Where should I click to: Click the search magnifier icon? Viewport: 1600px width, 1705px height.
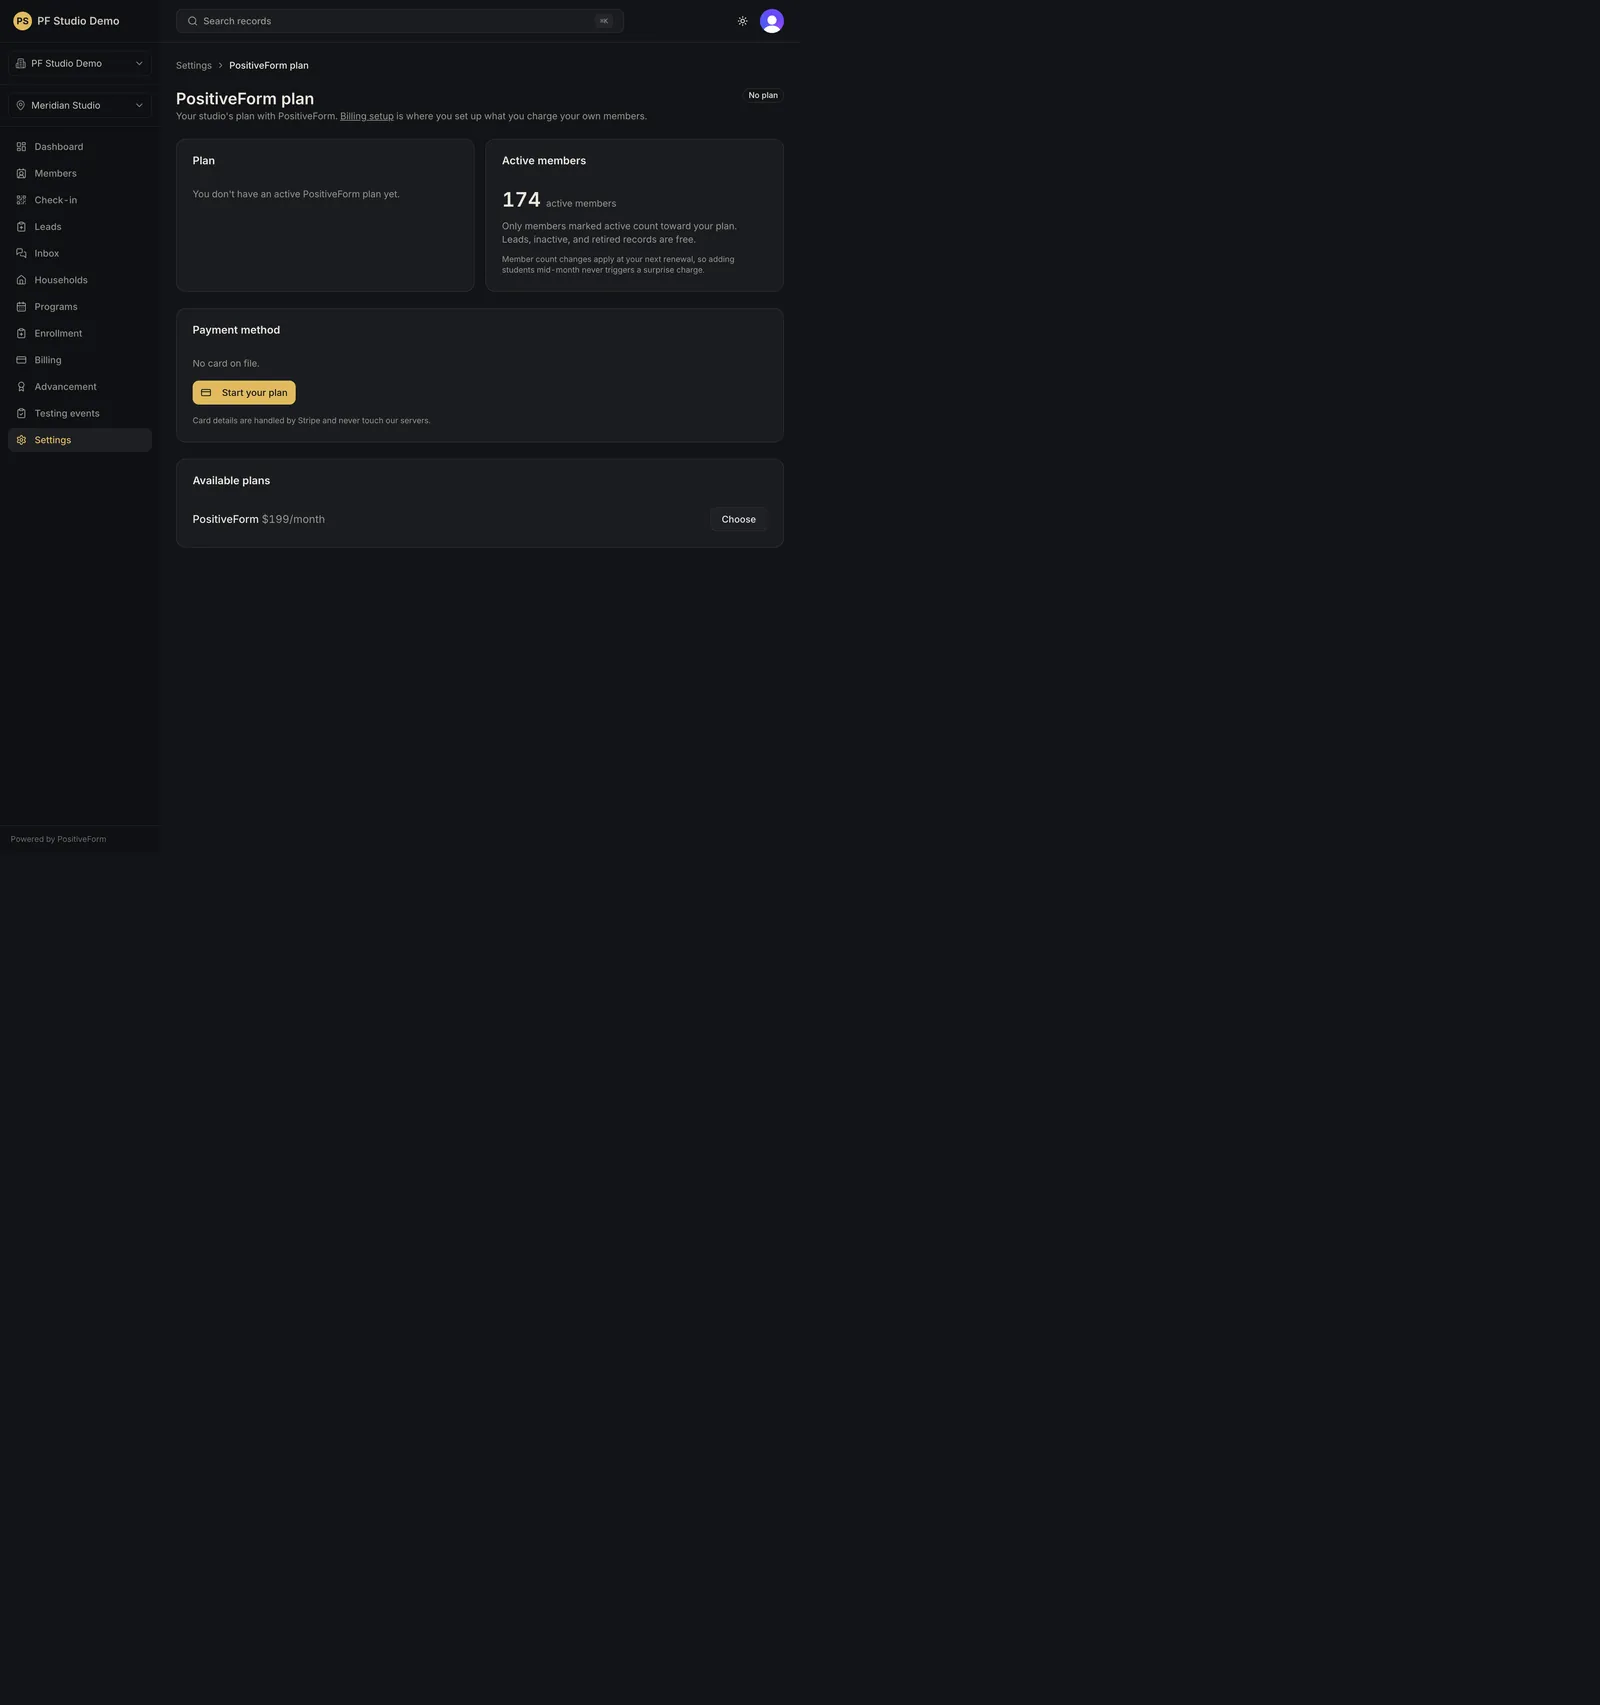pos(192,21)
